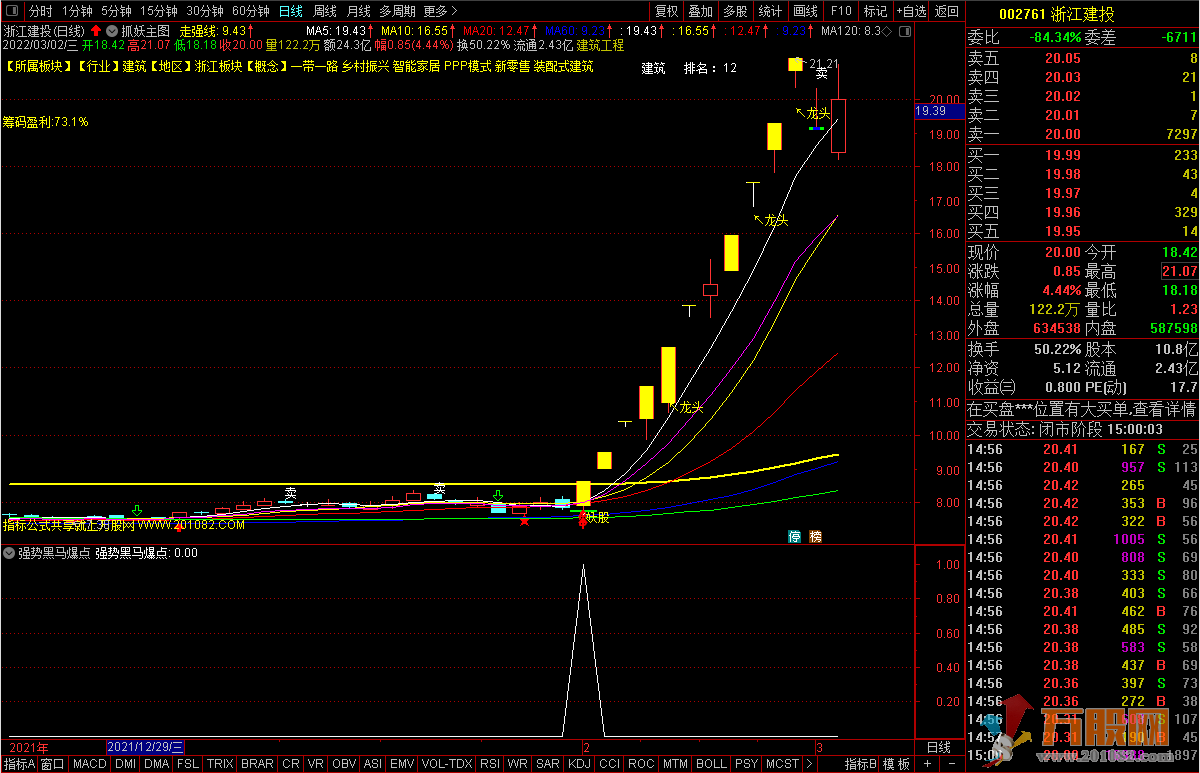Click the 返回 back button
This screenshot has width=1200, height=773.
pyautogui.click(x=945, y=11)
